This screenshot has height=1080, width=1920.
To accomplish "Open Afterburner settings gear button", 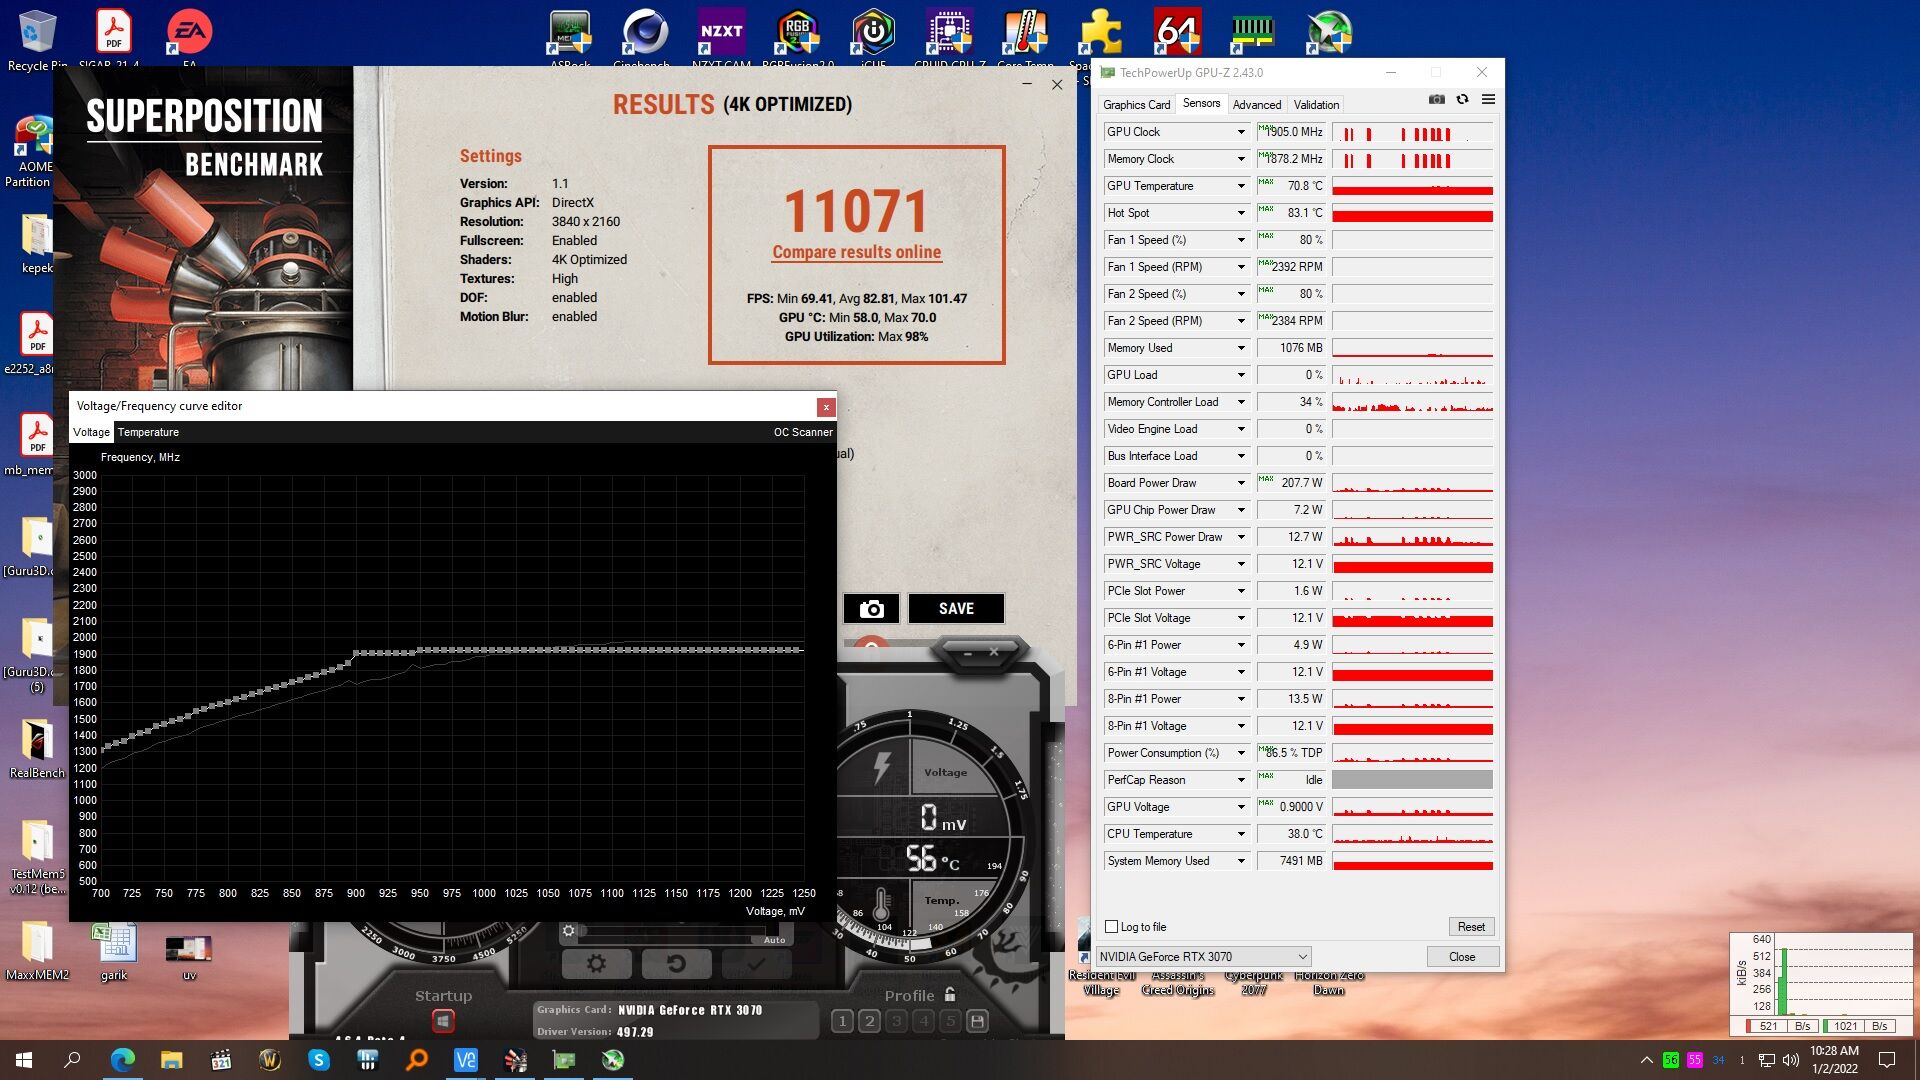I will (596, 964).
